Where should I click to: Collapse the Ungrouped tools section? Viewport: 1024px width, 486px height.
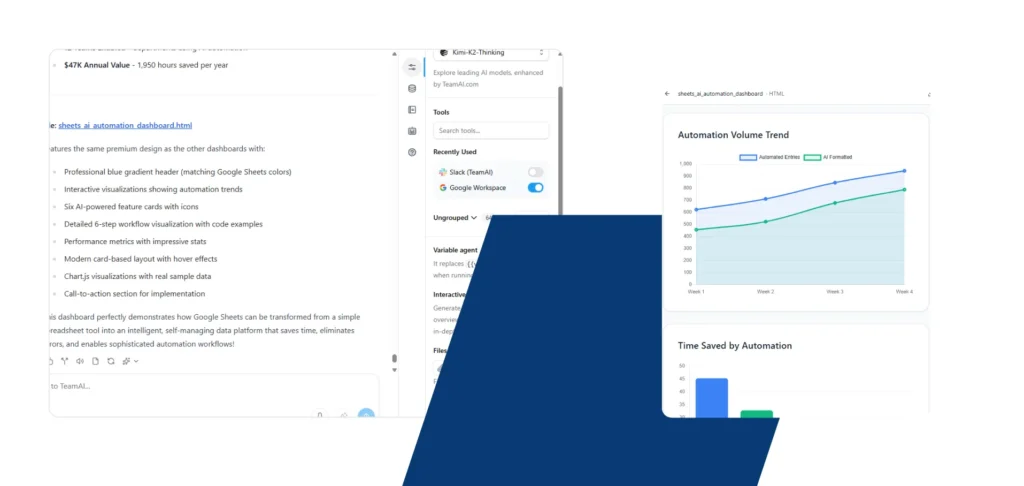(455, 218)
